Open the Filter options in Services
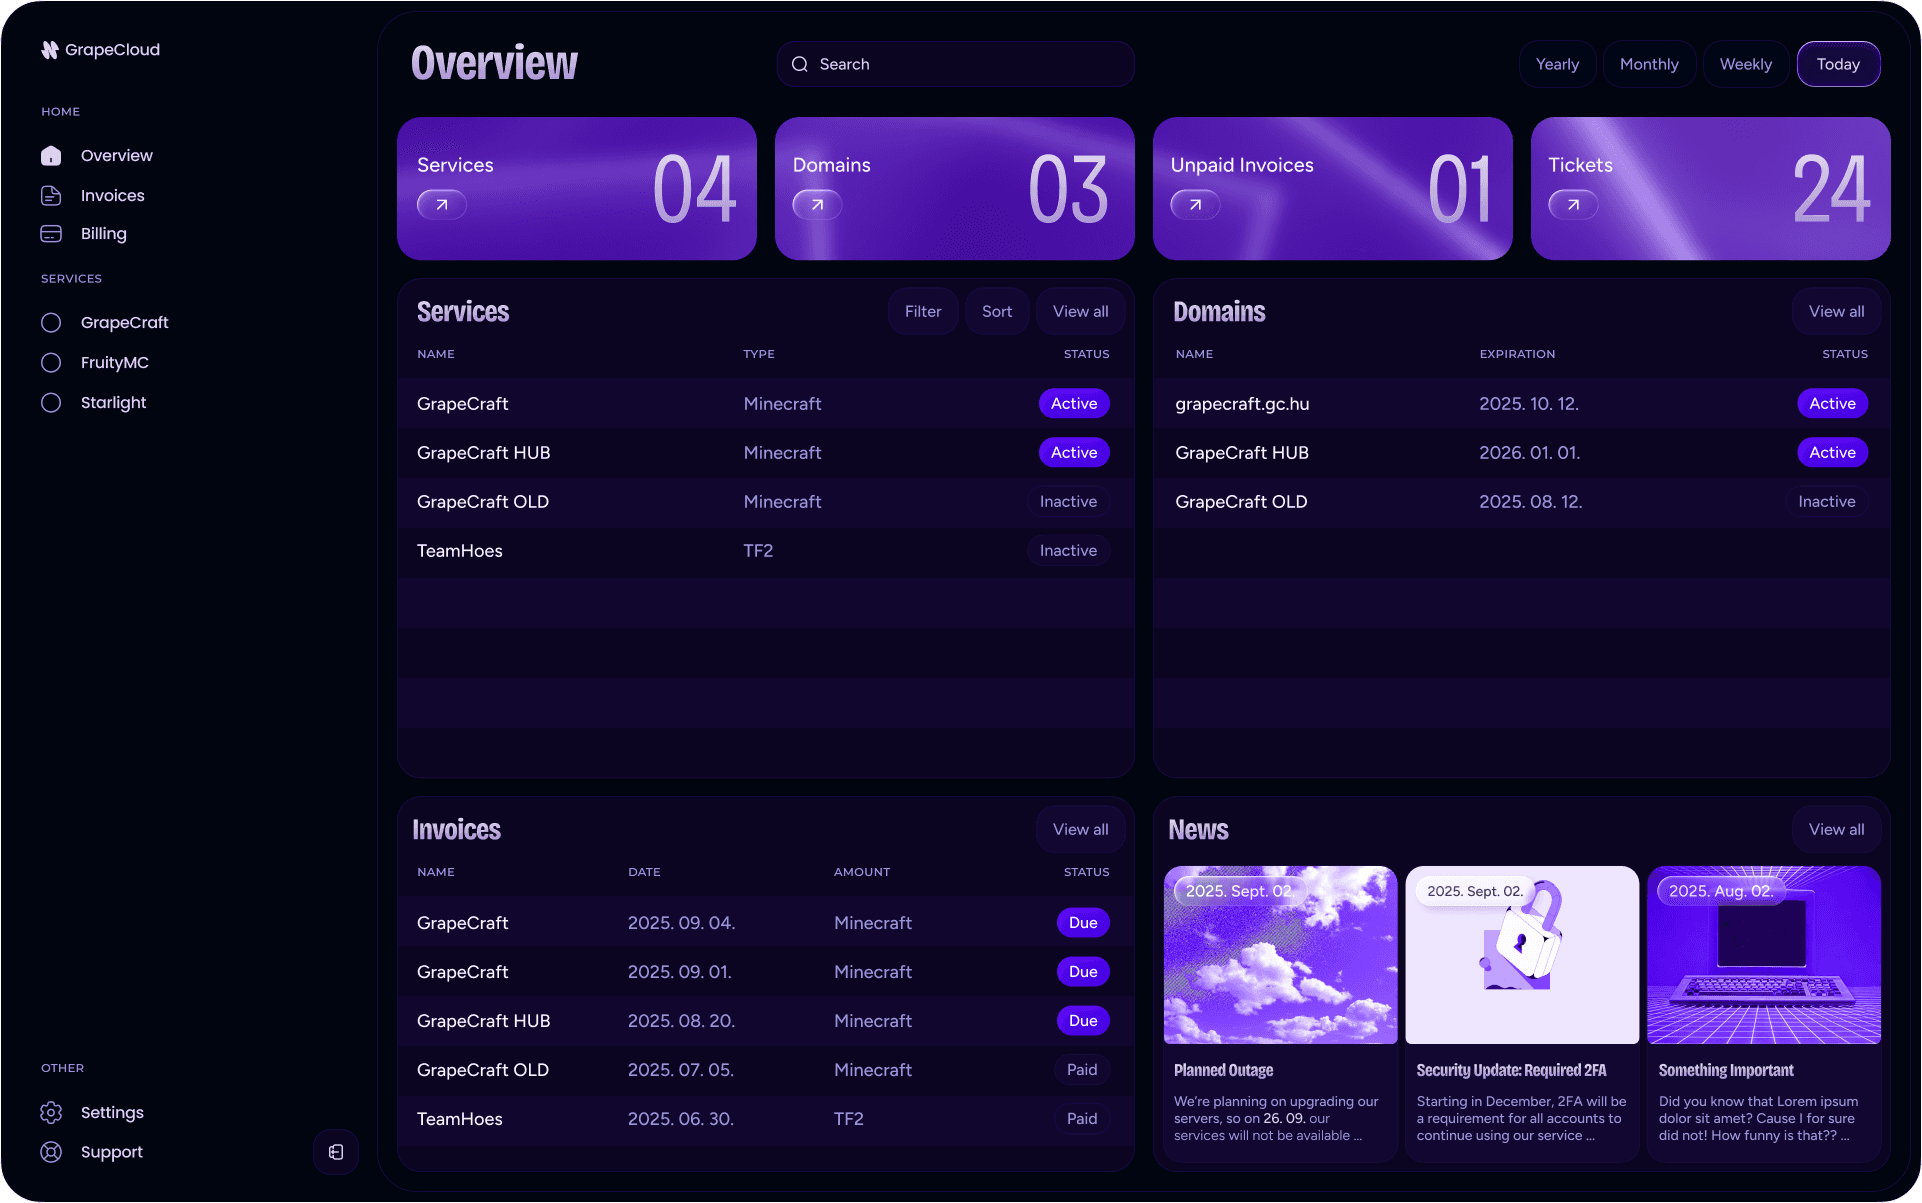Screen dimensions: 1922x1203 (x=922, y=312)
